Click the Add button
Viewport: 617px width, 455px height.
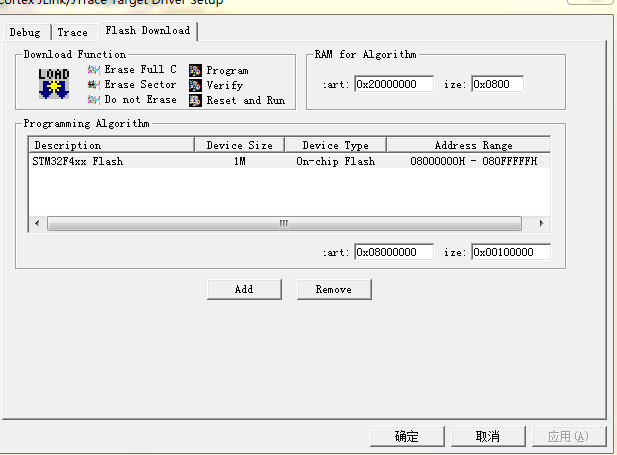click(244, 289)
